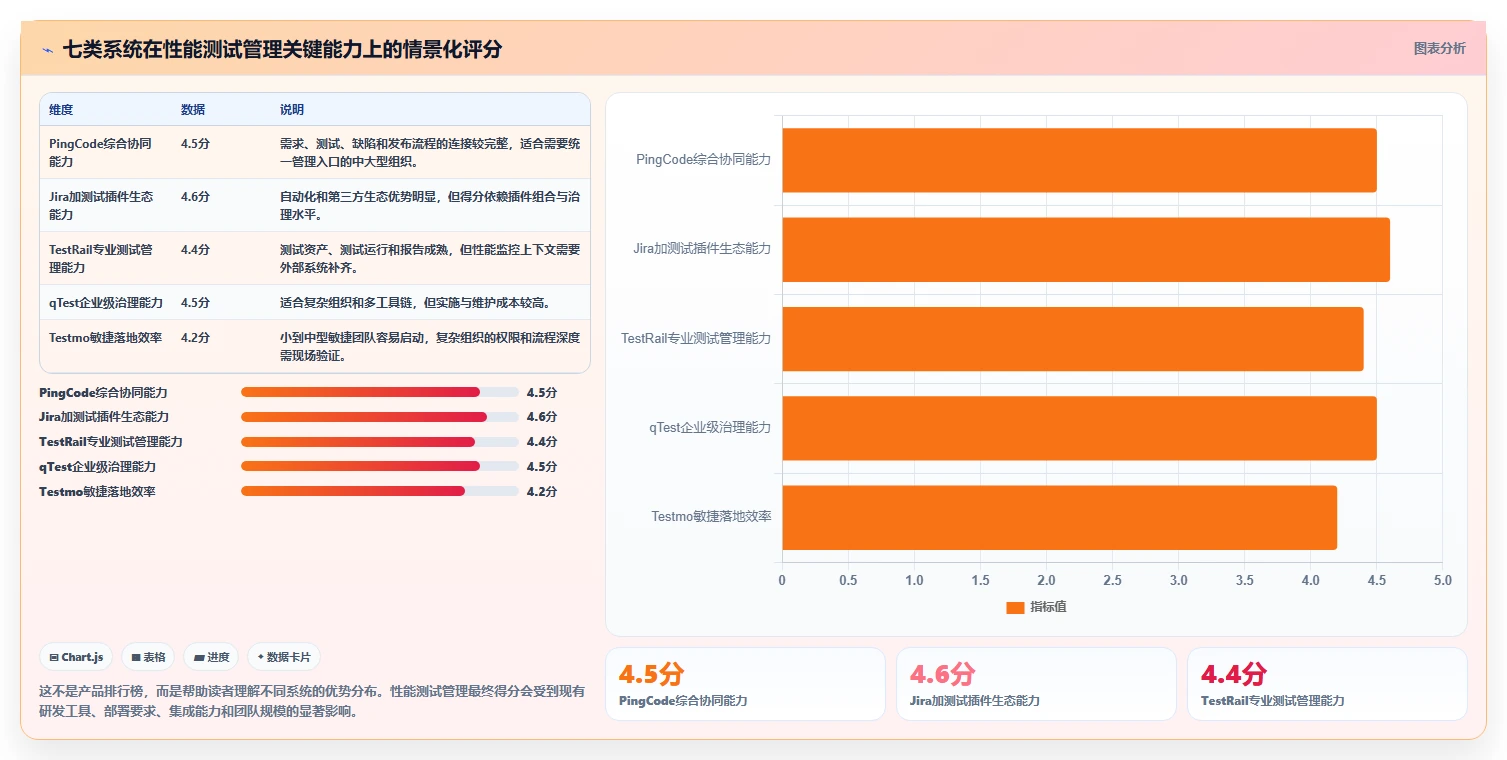Screen dimensions: 1507x760
Task: Click the lightning icon beside the title
Action: click(x=47, y=50)
